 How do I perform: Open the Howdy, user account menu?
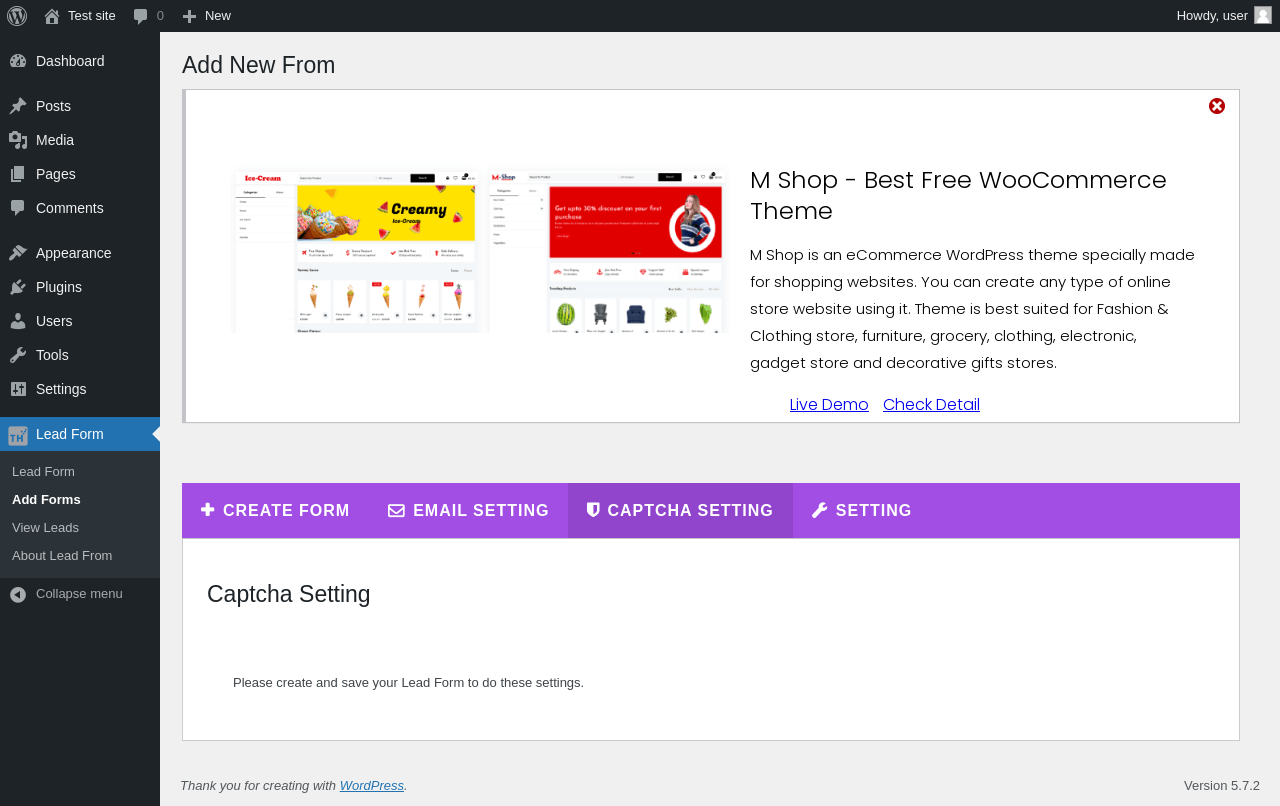[x=1224, y=16]
